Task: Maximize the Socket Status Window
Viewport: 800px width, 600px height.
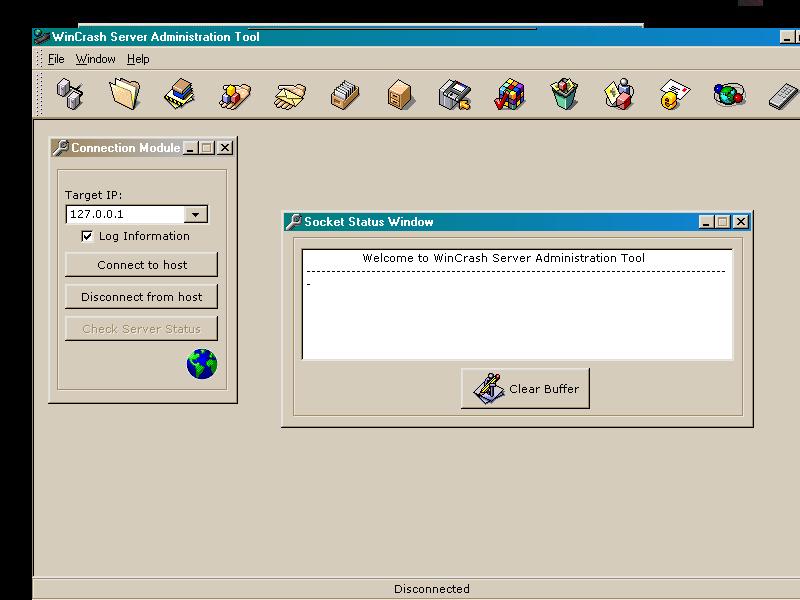Action: [x=722, y=222]
